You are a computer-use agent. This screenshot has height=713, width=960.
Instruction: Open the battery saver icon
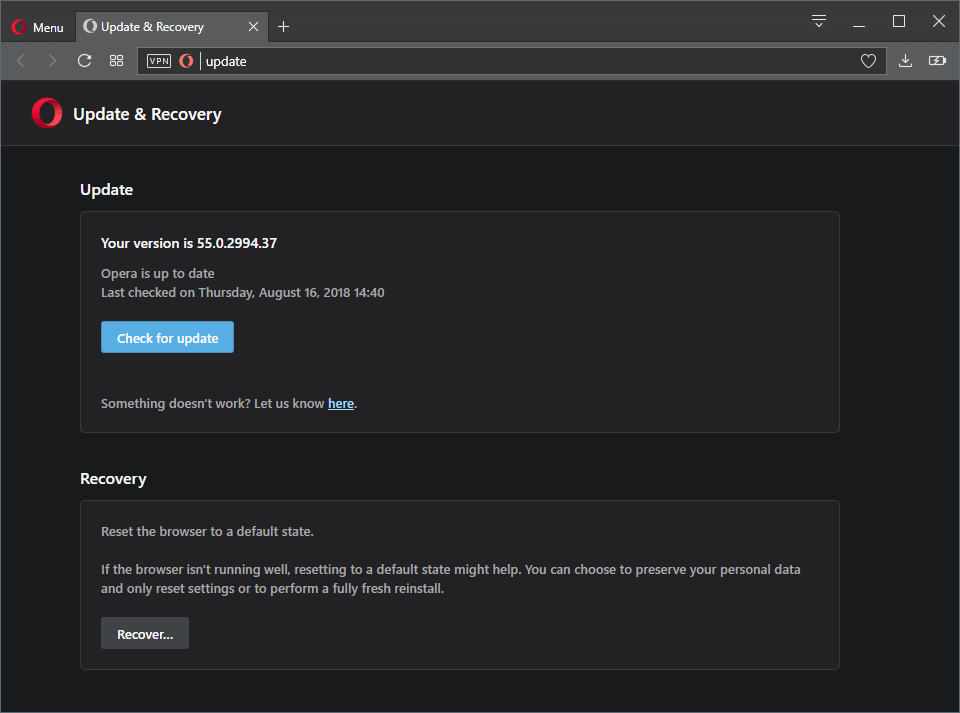point(937,61)
